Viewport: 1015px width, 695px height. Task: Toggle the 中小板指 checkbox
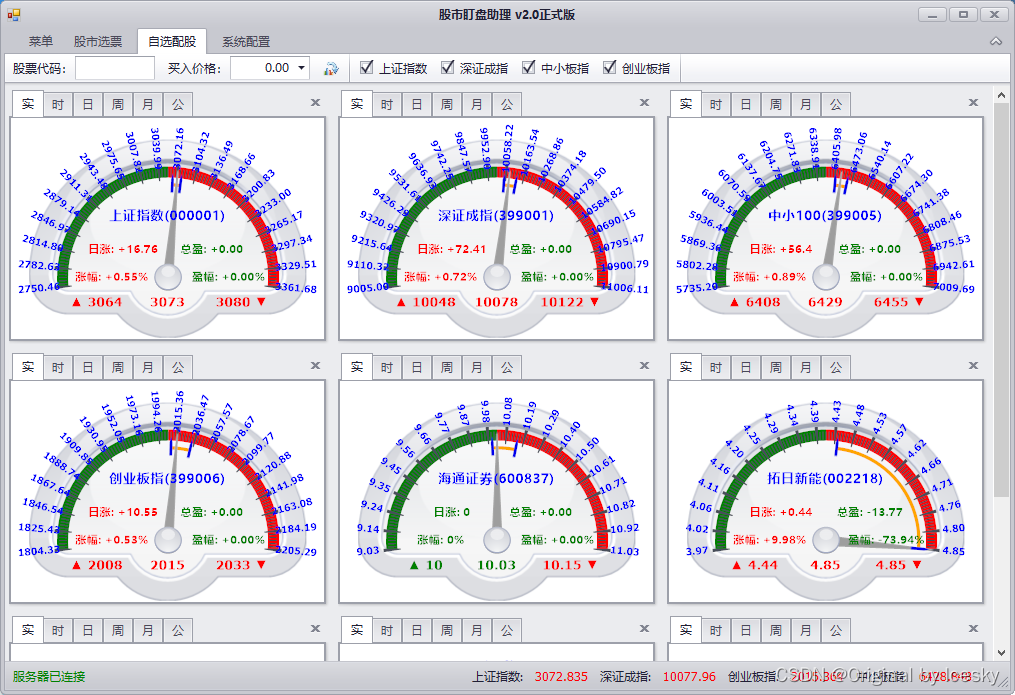coord(528,67)
